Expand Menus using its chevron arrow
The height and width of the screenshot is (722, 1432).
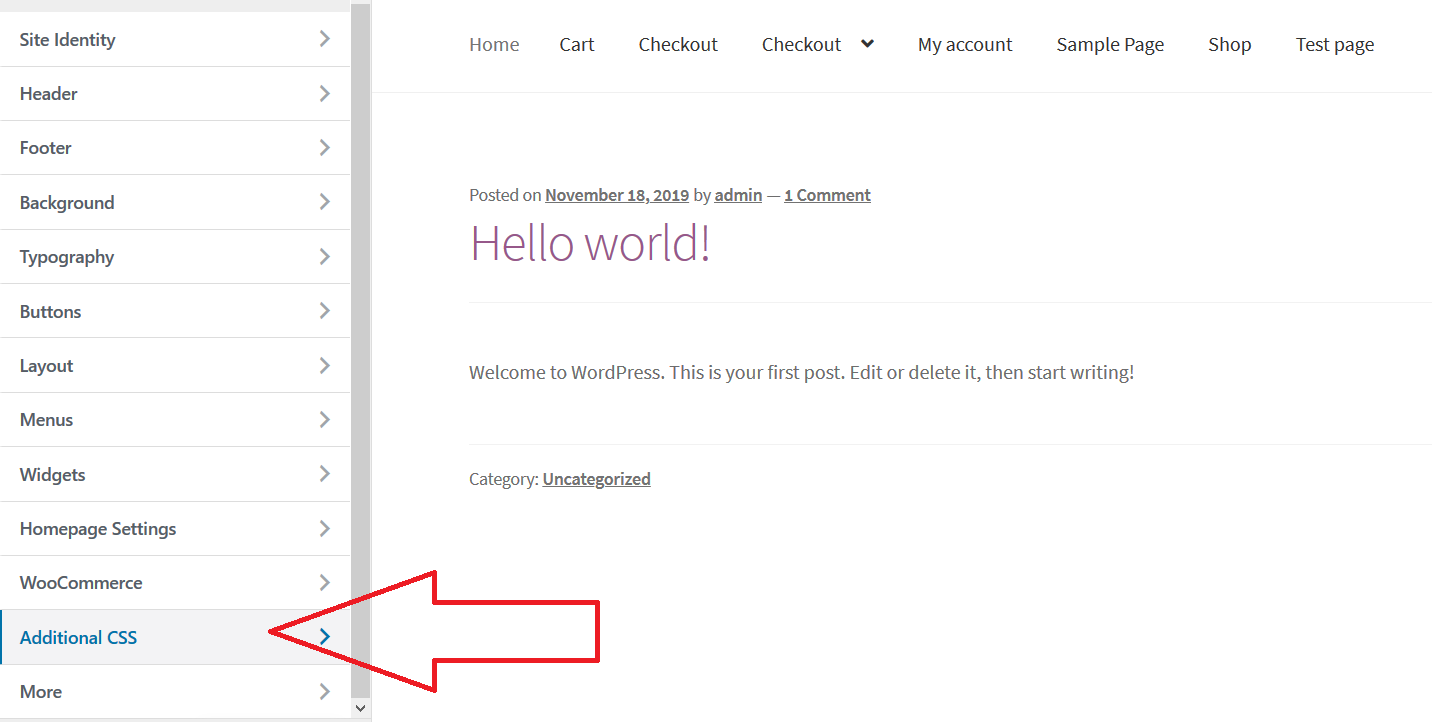(x=324, y=419)
